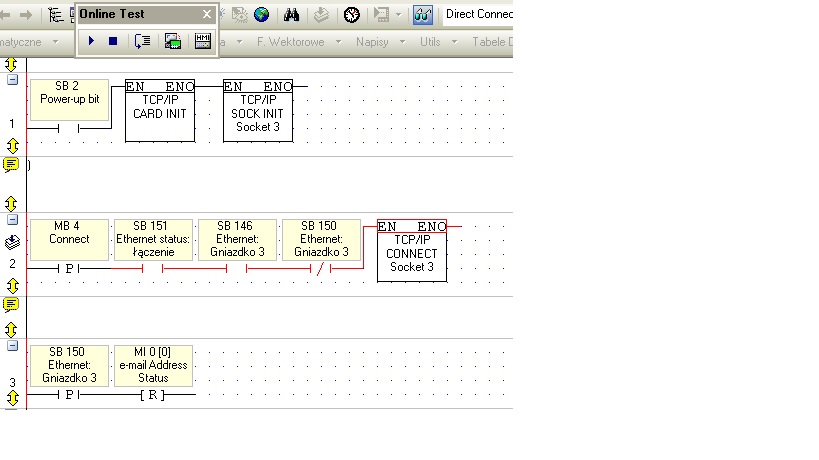The height and width of the screenshot is (460, 819).
Task: Open the PLC module view icon in Online Test
Action: [x=172, y=41]
